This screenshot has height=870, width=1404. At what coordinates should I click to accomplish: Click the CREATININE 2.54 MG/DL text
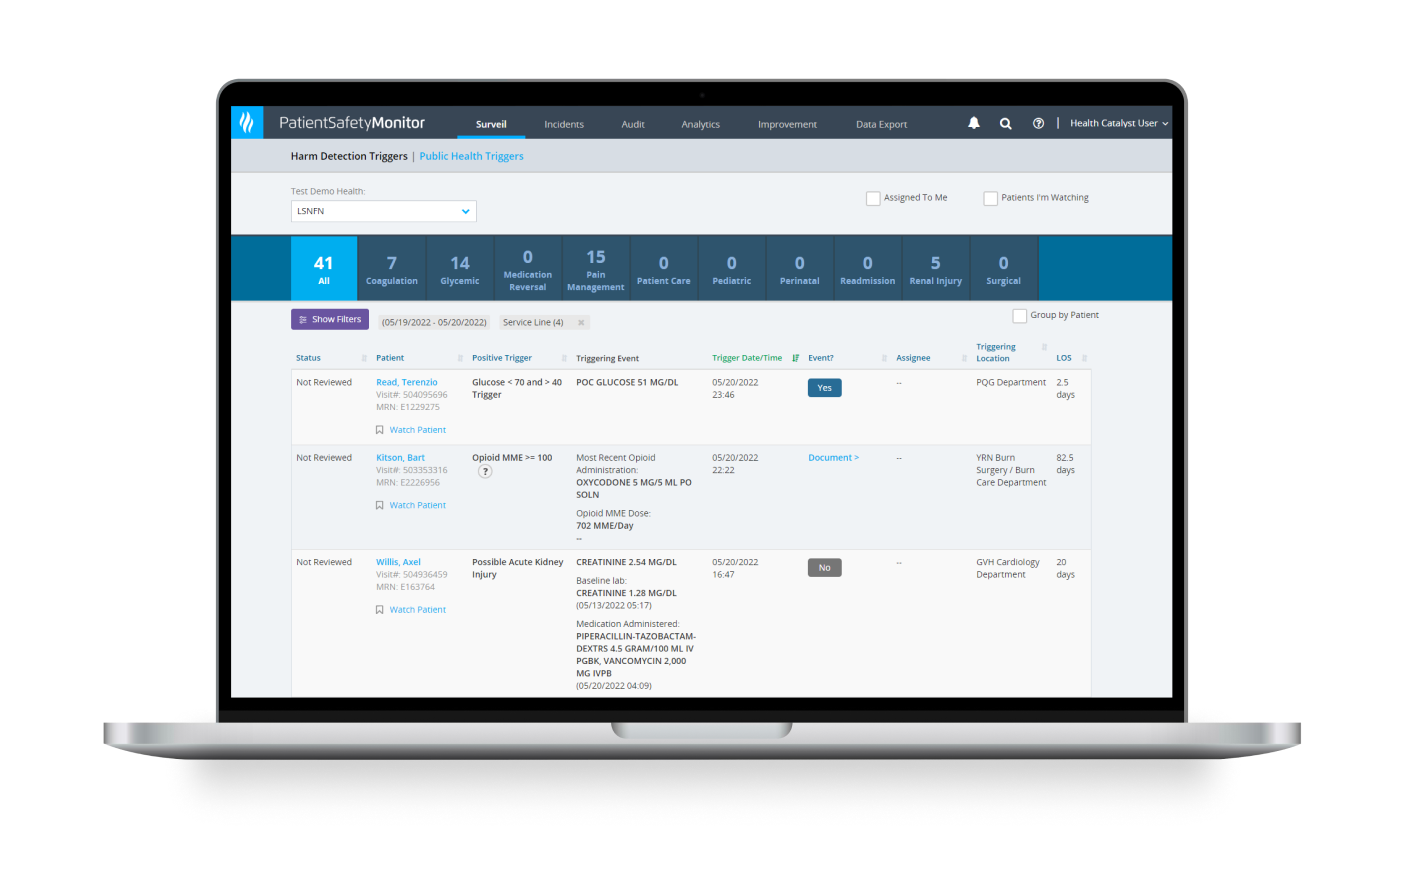coord(626,562)
